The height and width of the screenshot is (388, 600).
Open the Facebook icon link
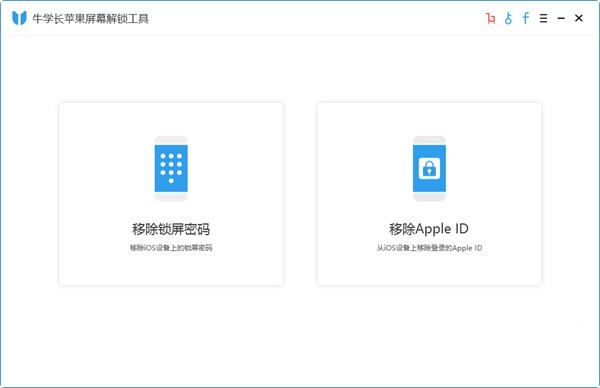point(526,18)
